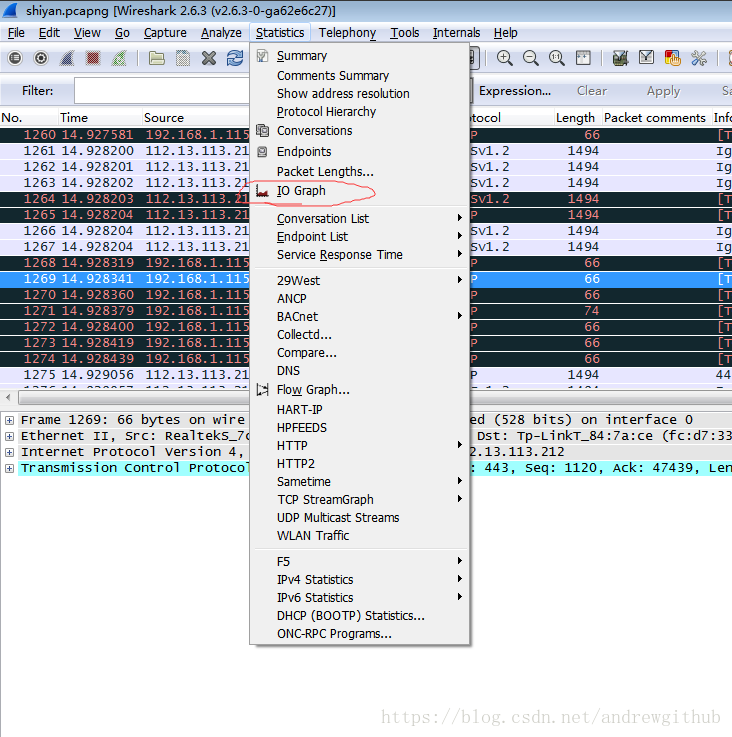This screenshot has width=732, height=737.
Task: Click the Flow Graph menu icon
Action: [x=262, y=390]
